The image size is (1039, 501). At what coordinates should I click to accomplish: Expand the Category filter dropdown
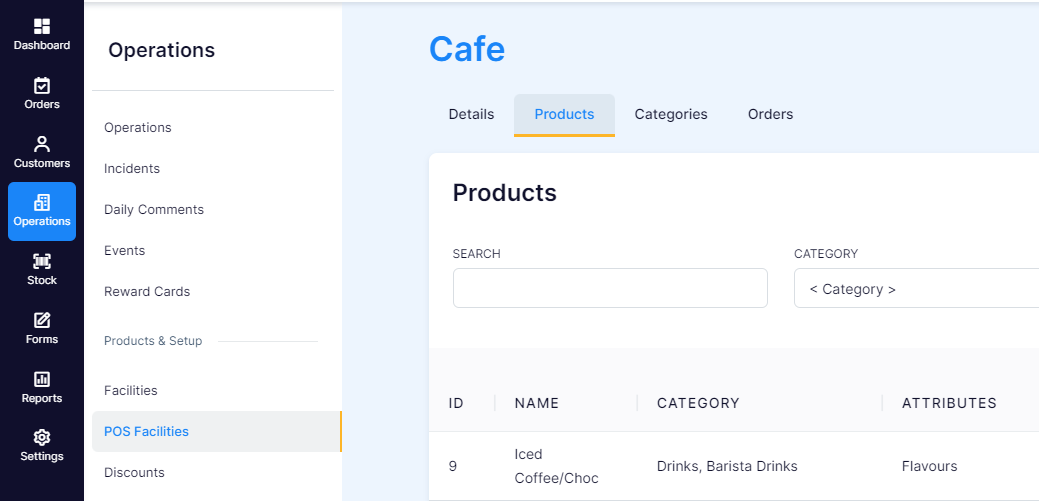[916, 288]
